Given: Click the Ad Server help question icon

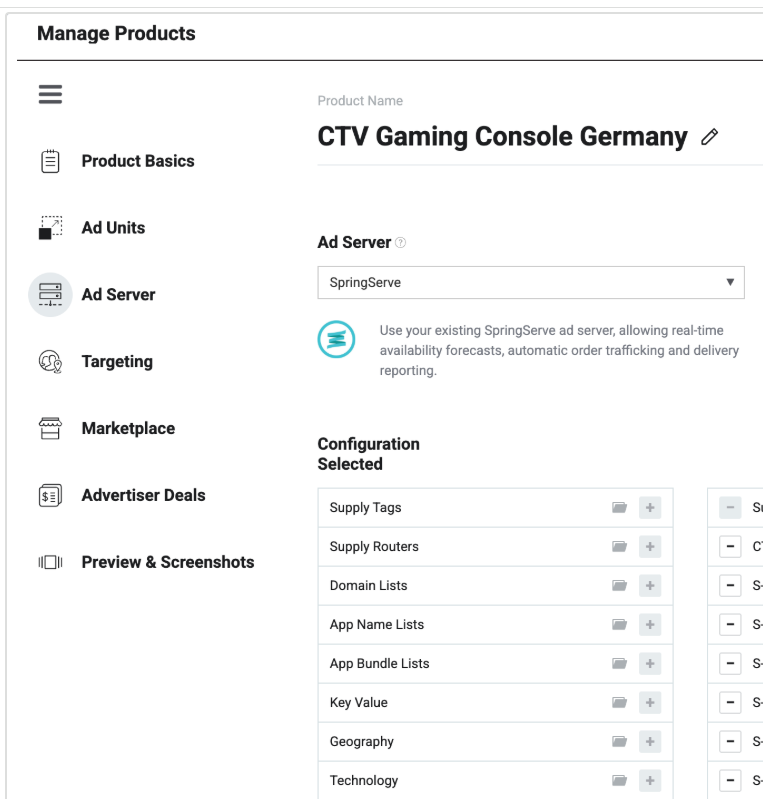Looking at the screenshot, I should click(x=401, y=243).
